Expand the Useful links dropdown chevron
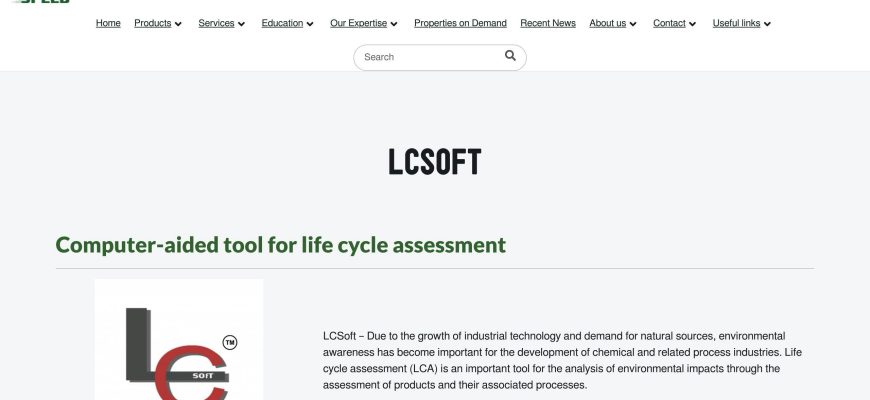This screenshot has height=400, width=870. click(767, 24)
